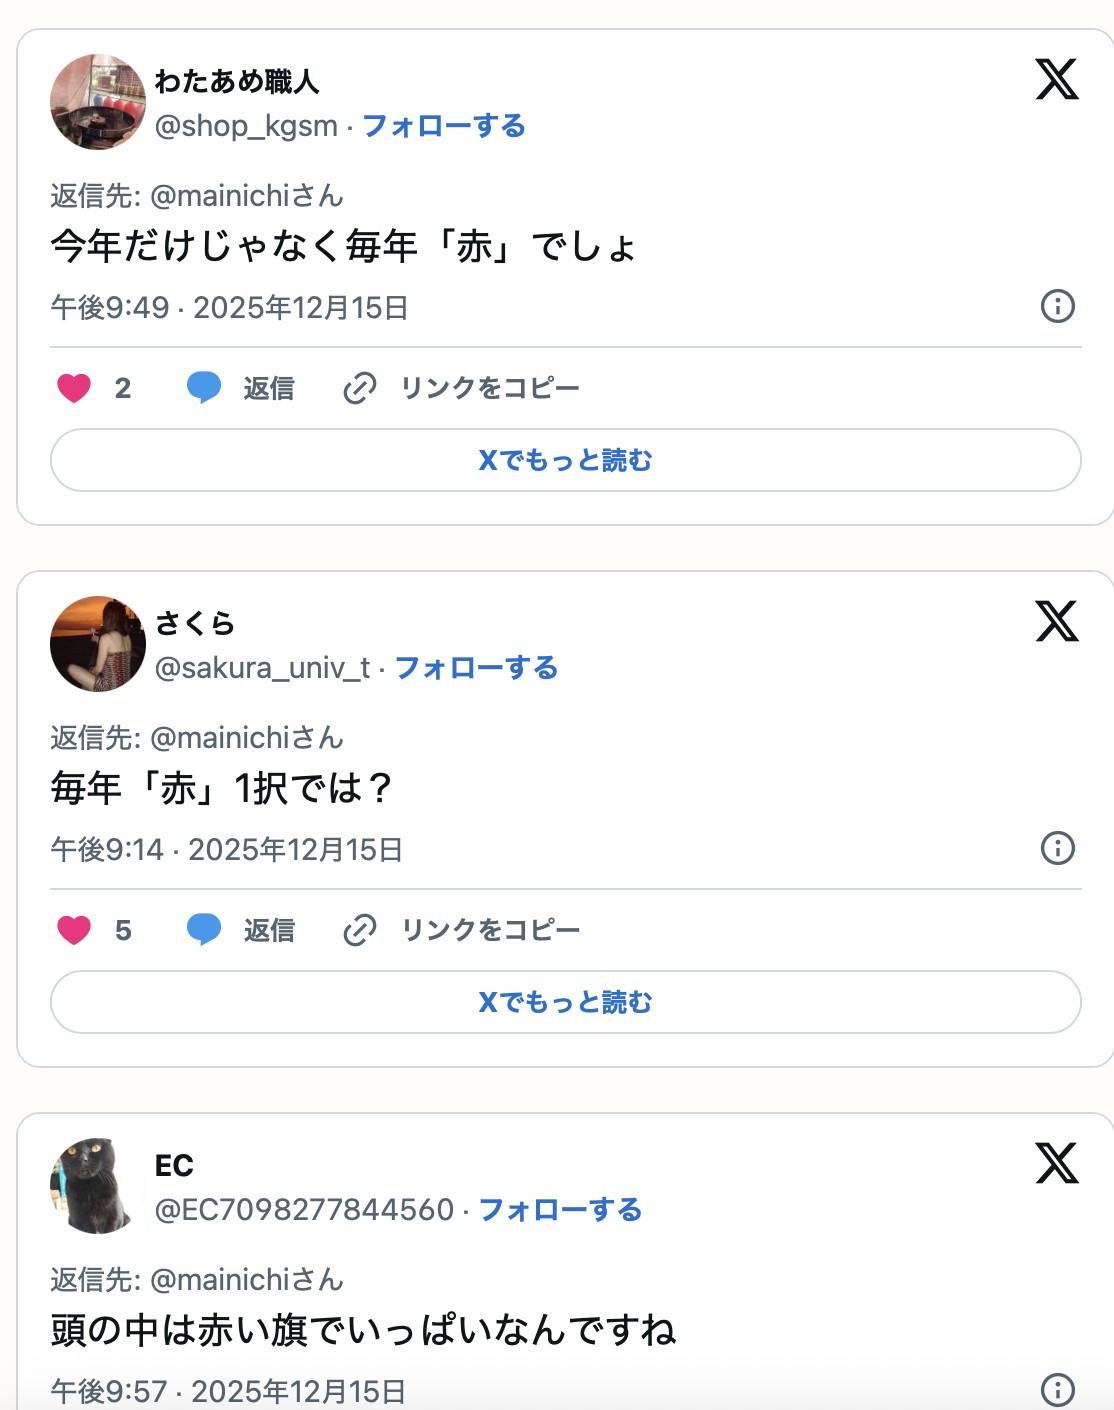1114x1410 pixels.
Task: Follow @sakura_univ_t account
Action: point(476,668)
